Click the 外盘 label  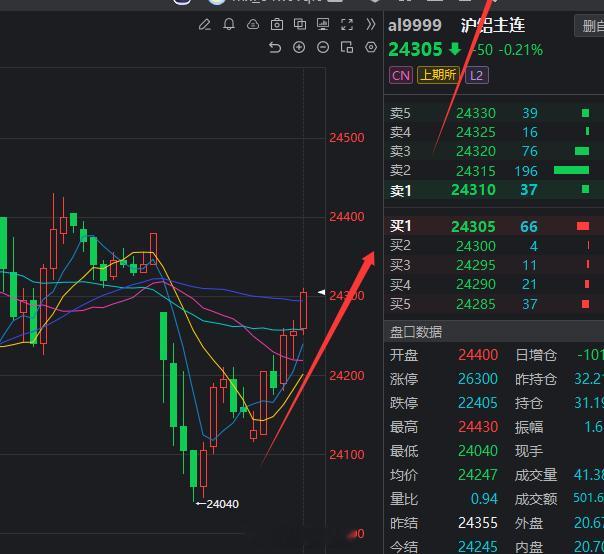point(529,523)
